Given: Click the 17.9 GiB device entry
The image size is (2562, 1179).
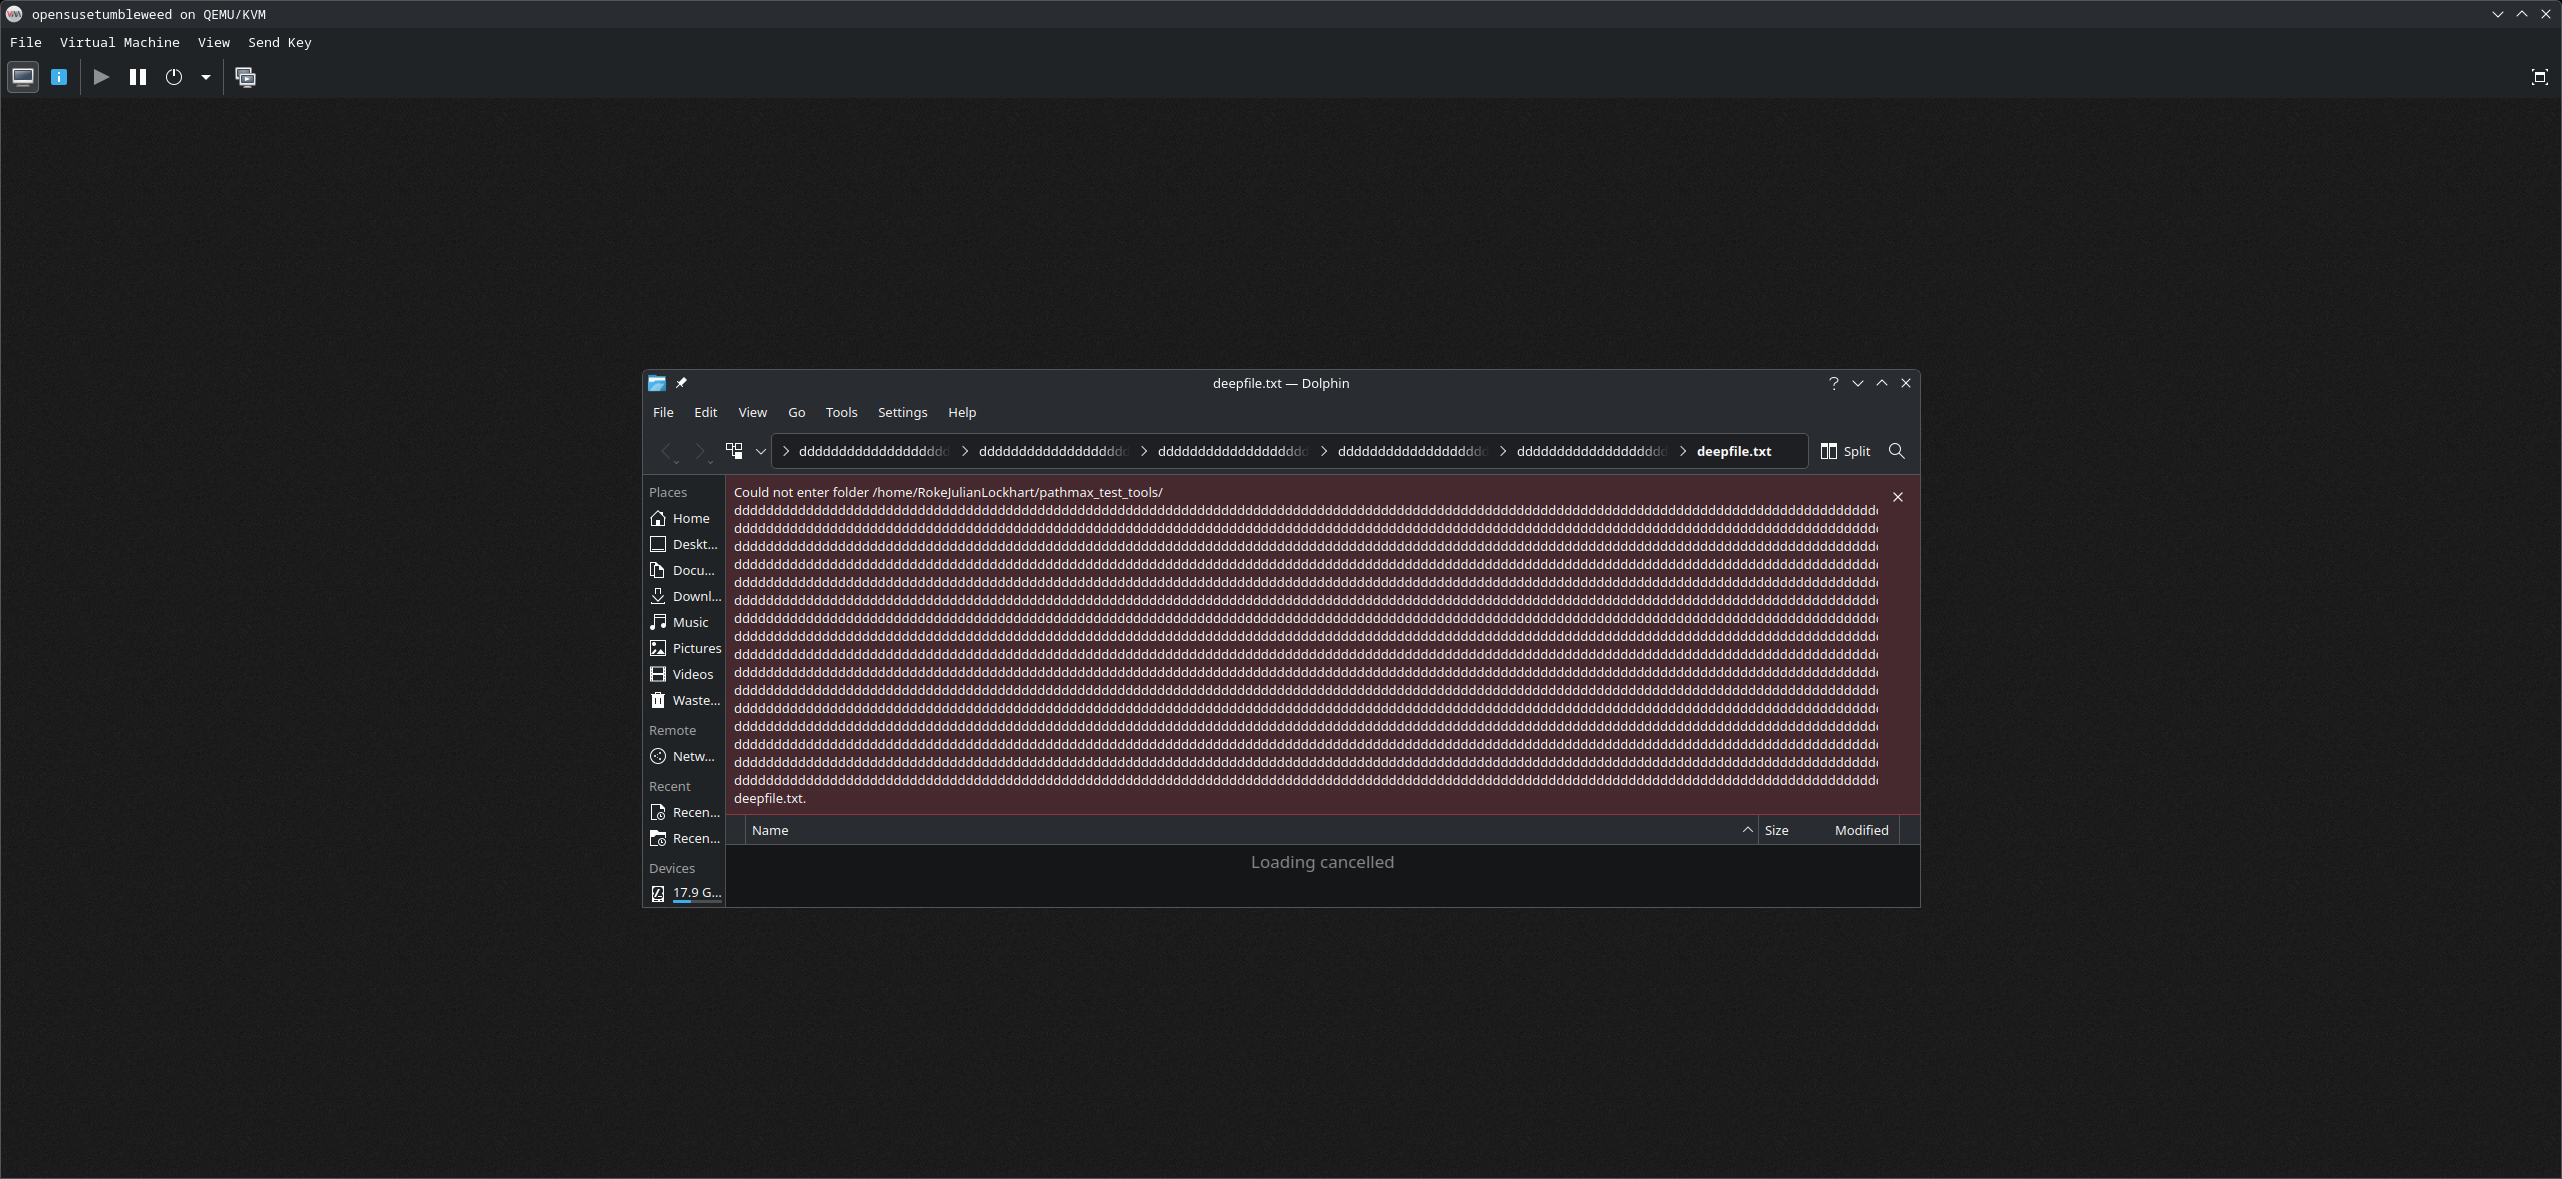Looking at the screenshot, I should (695, 892).
